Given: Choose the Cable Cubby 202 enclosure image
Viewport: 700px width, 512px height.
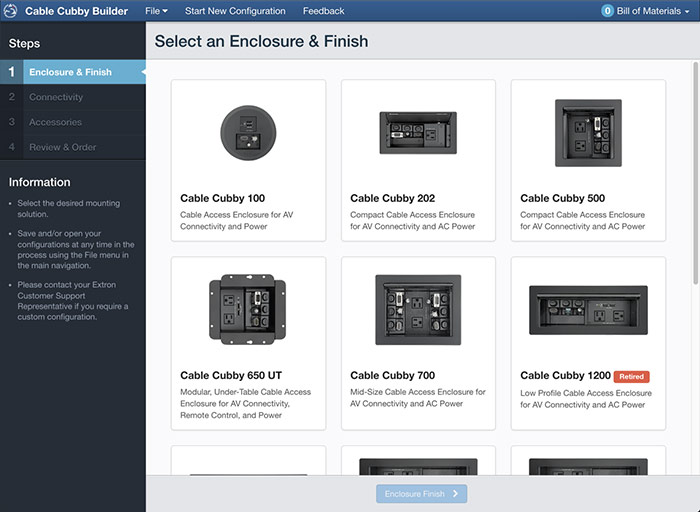Looking at the screenshot, I should point(418,133).
